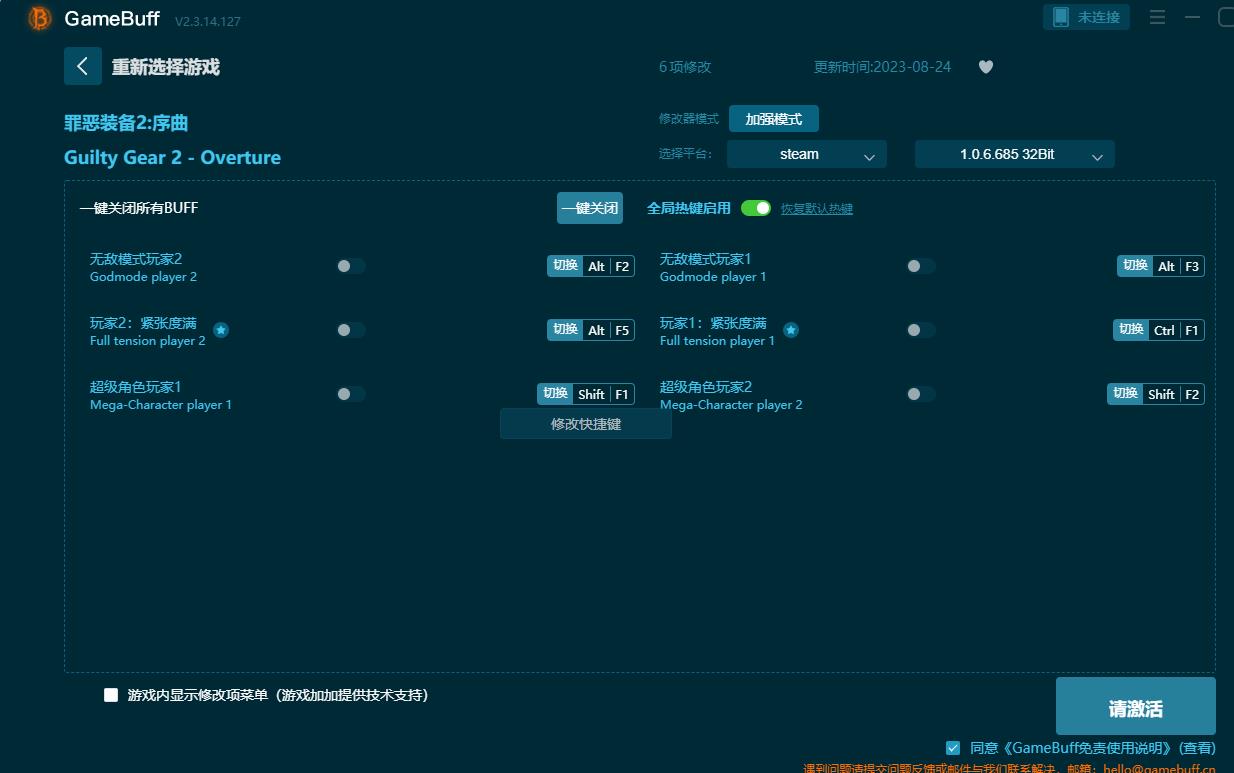Click the 修改快捷键 popup button

pos(586,424)
